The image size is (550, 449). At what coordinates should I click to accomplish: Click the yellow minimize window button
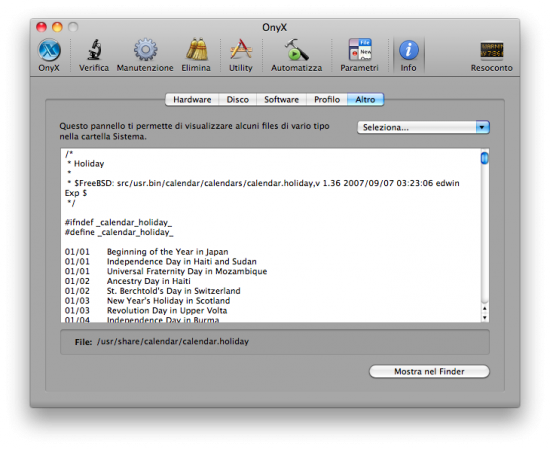57,27
